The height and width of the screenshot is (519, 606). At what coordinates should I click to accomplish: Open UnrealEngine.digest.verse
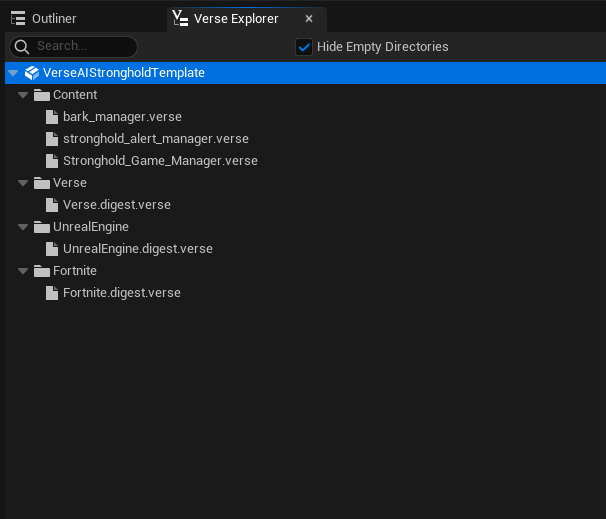(138, 249)
